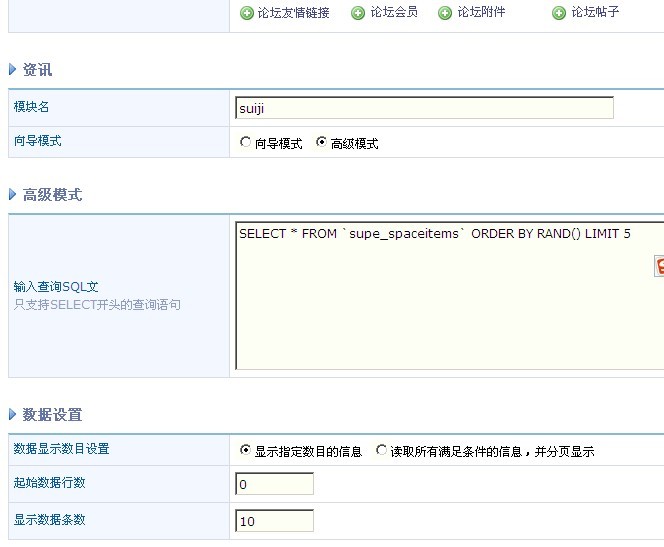Open the 论坛会员 text link
Image resolution: width=664 pixels, height=547 pixels.
click(394, 14)
